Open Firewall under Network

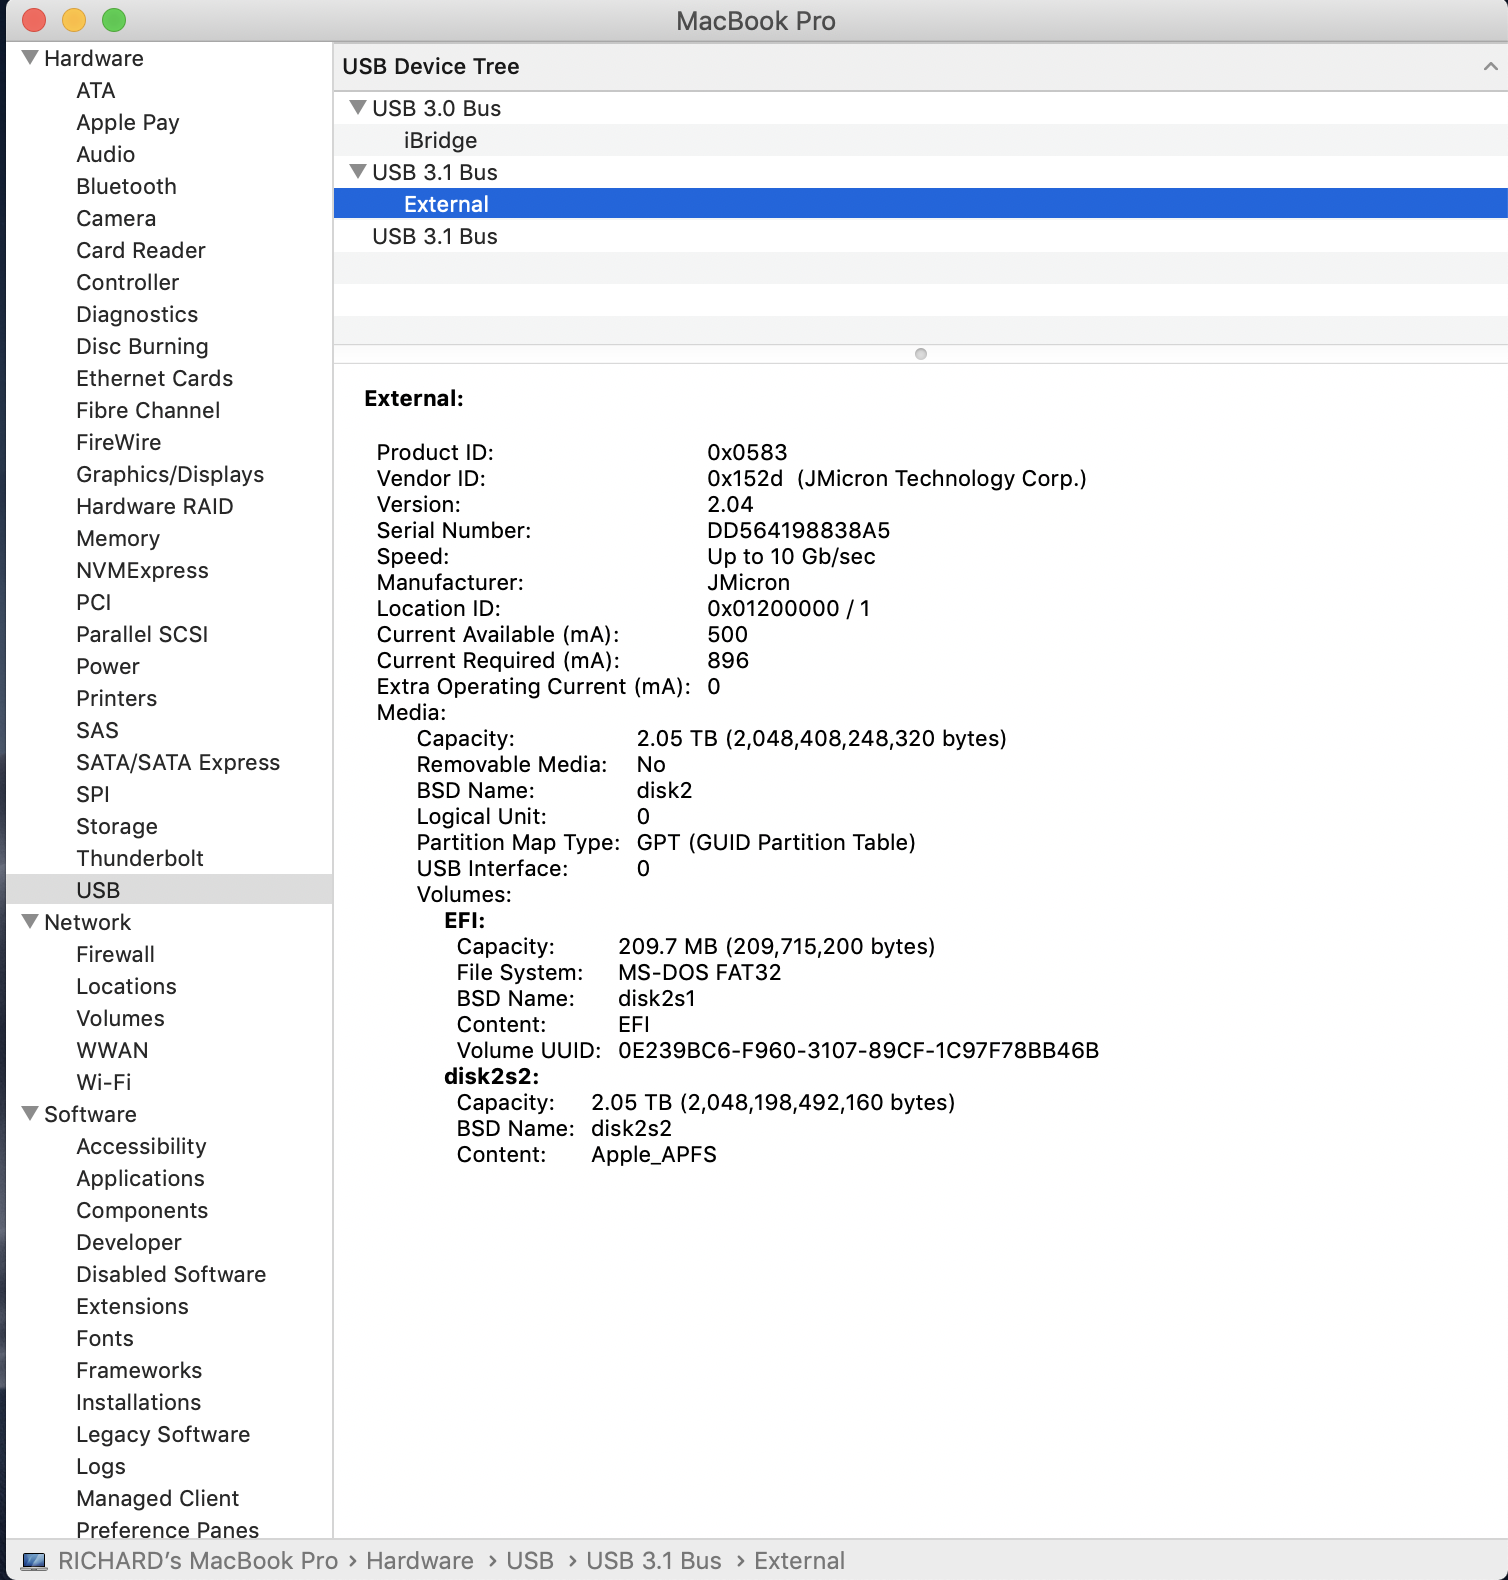[x=116, y=954]
